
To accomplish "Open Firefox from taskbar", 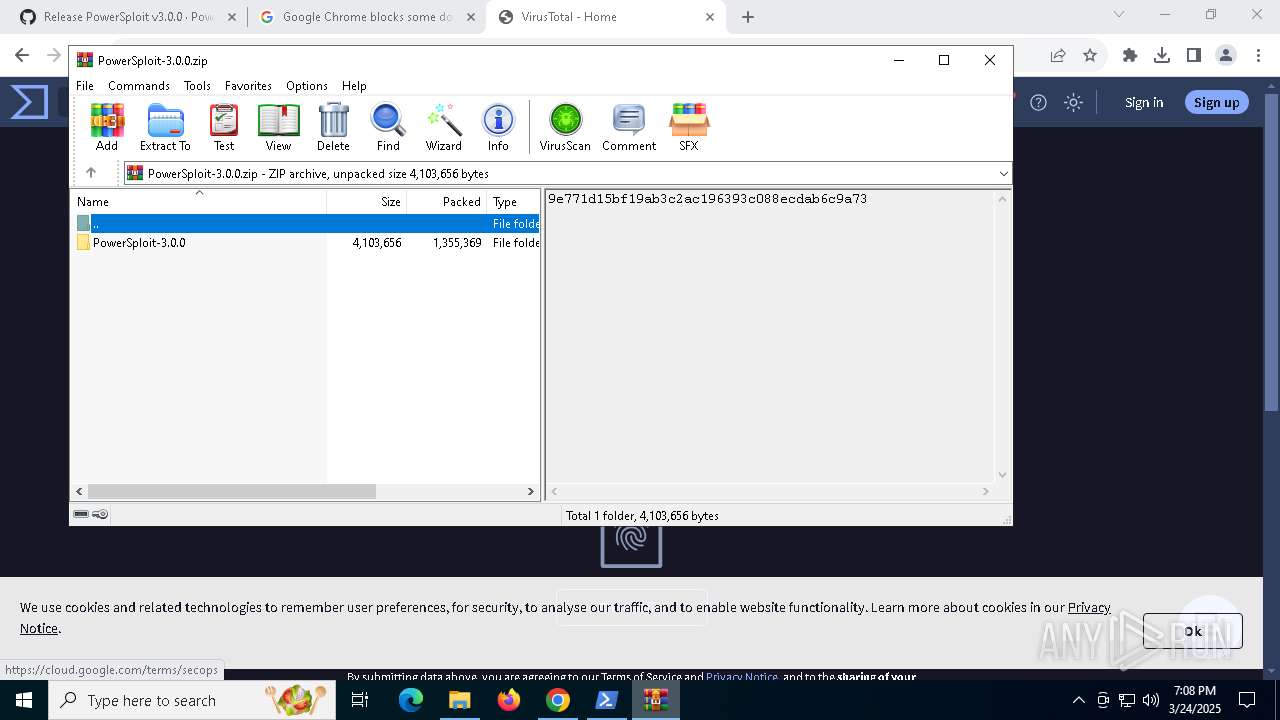I will [509, 700].
